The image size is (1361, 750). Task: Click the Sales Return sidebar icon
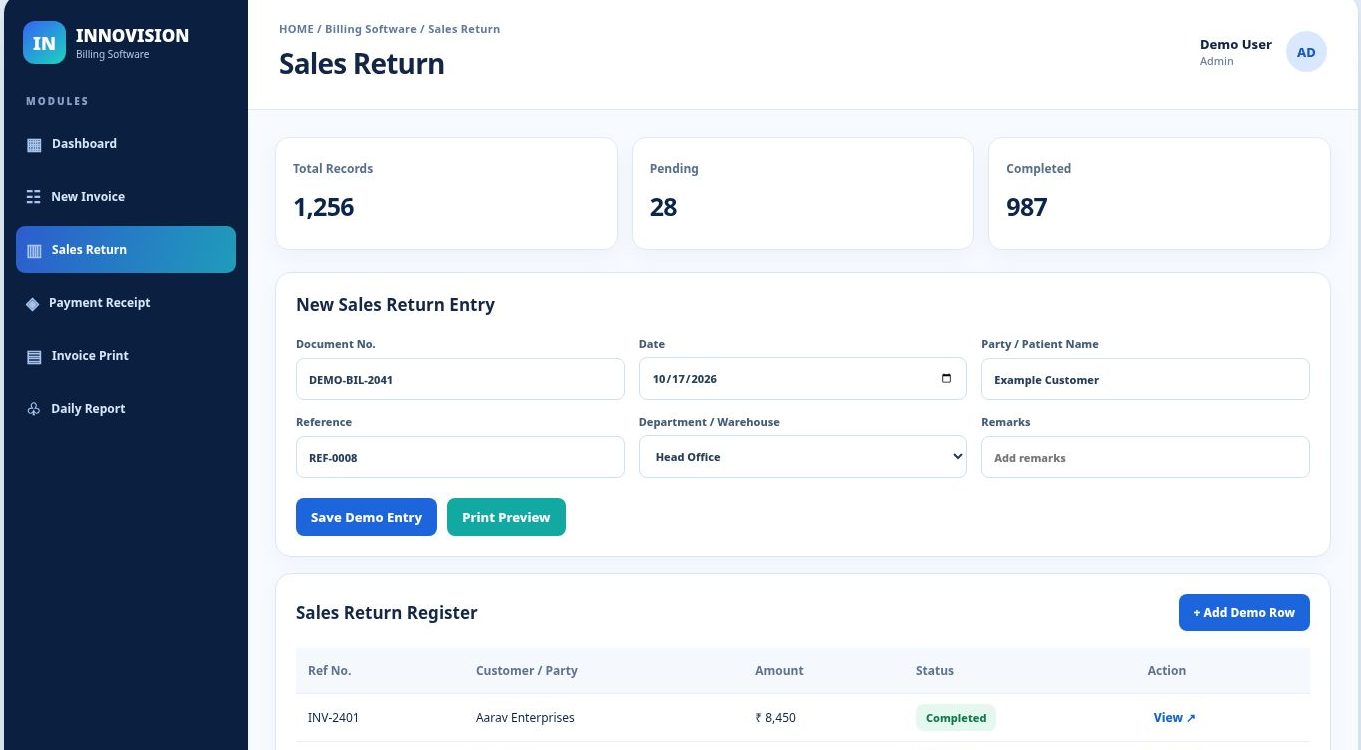click(x=34, y=250)
